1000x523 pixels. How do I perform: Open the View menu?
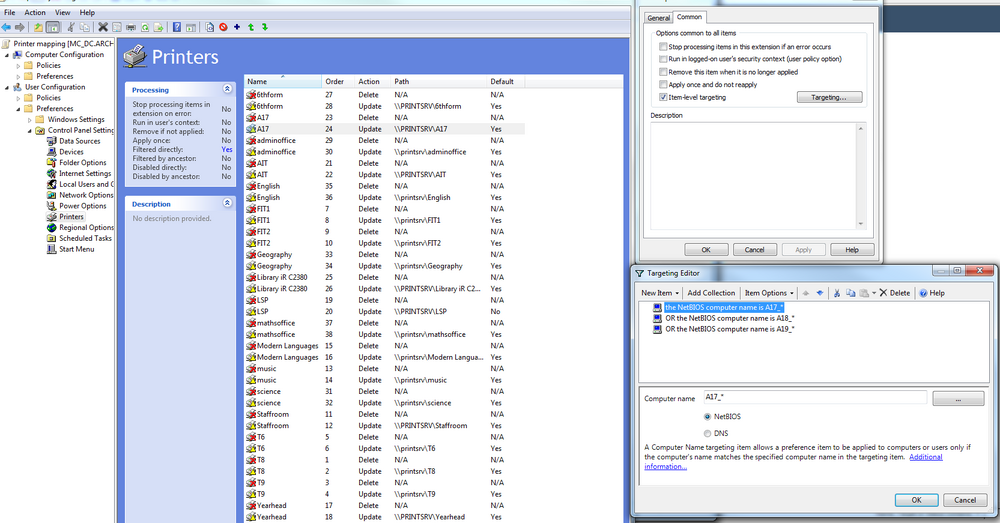62,12
